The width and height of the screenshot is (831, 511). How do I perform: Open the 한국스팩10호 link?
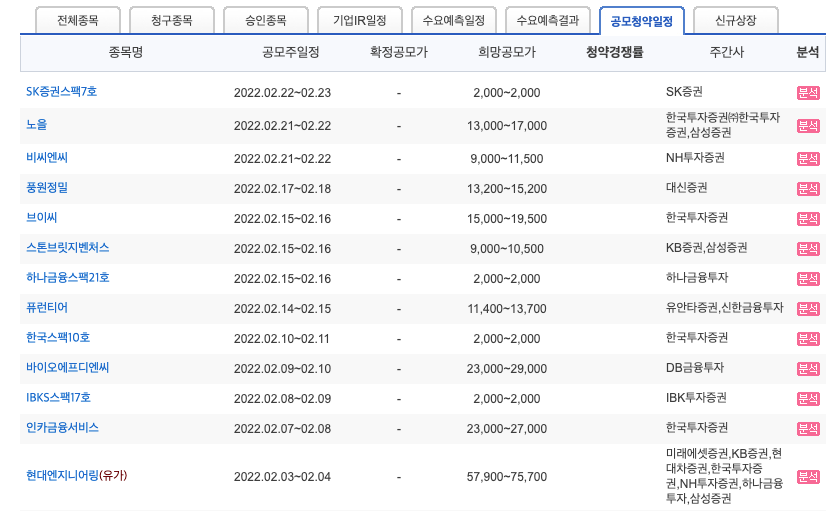[58, 337]
